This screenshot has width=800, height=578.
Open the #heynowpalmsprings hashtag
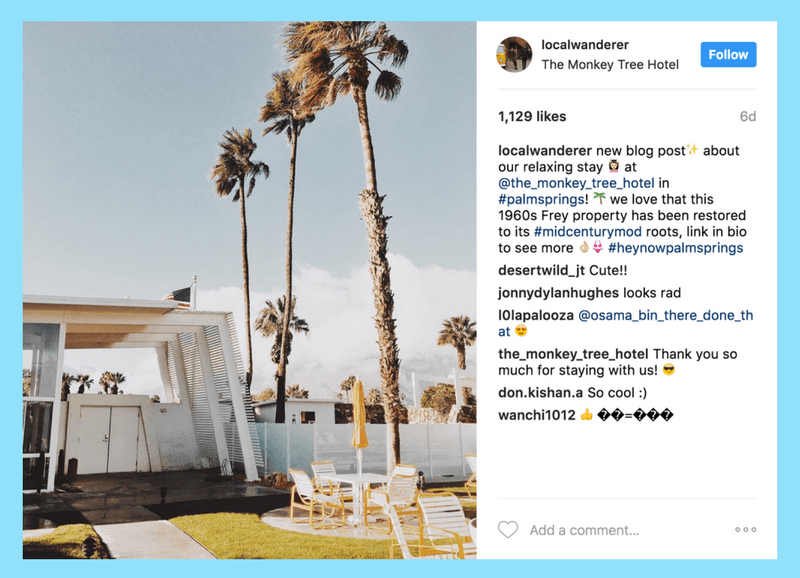pyautogui.click(x=676, y=248)
